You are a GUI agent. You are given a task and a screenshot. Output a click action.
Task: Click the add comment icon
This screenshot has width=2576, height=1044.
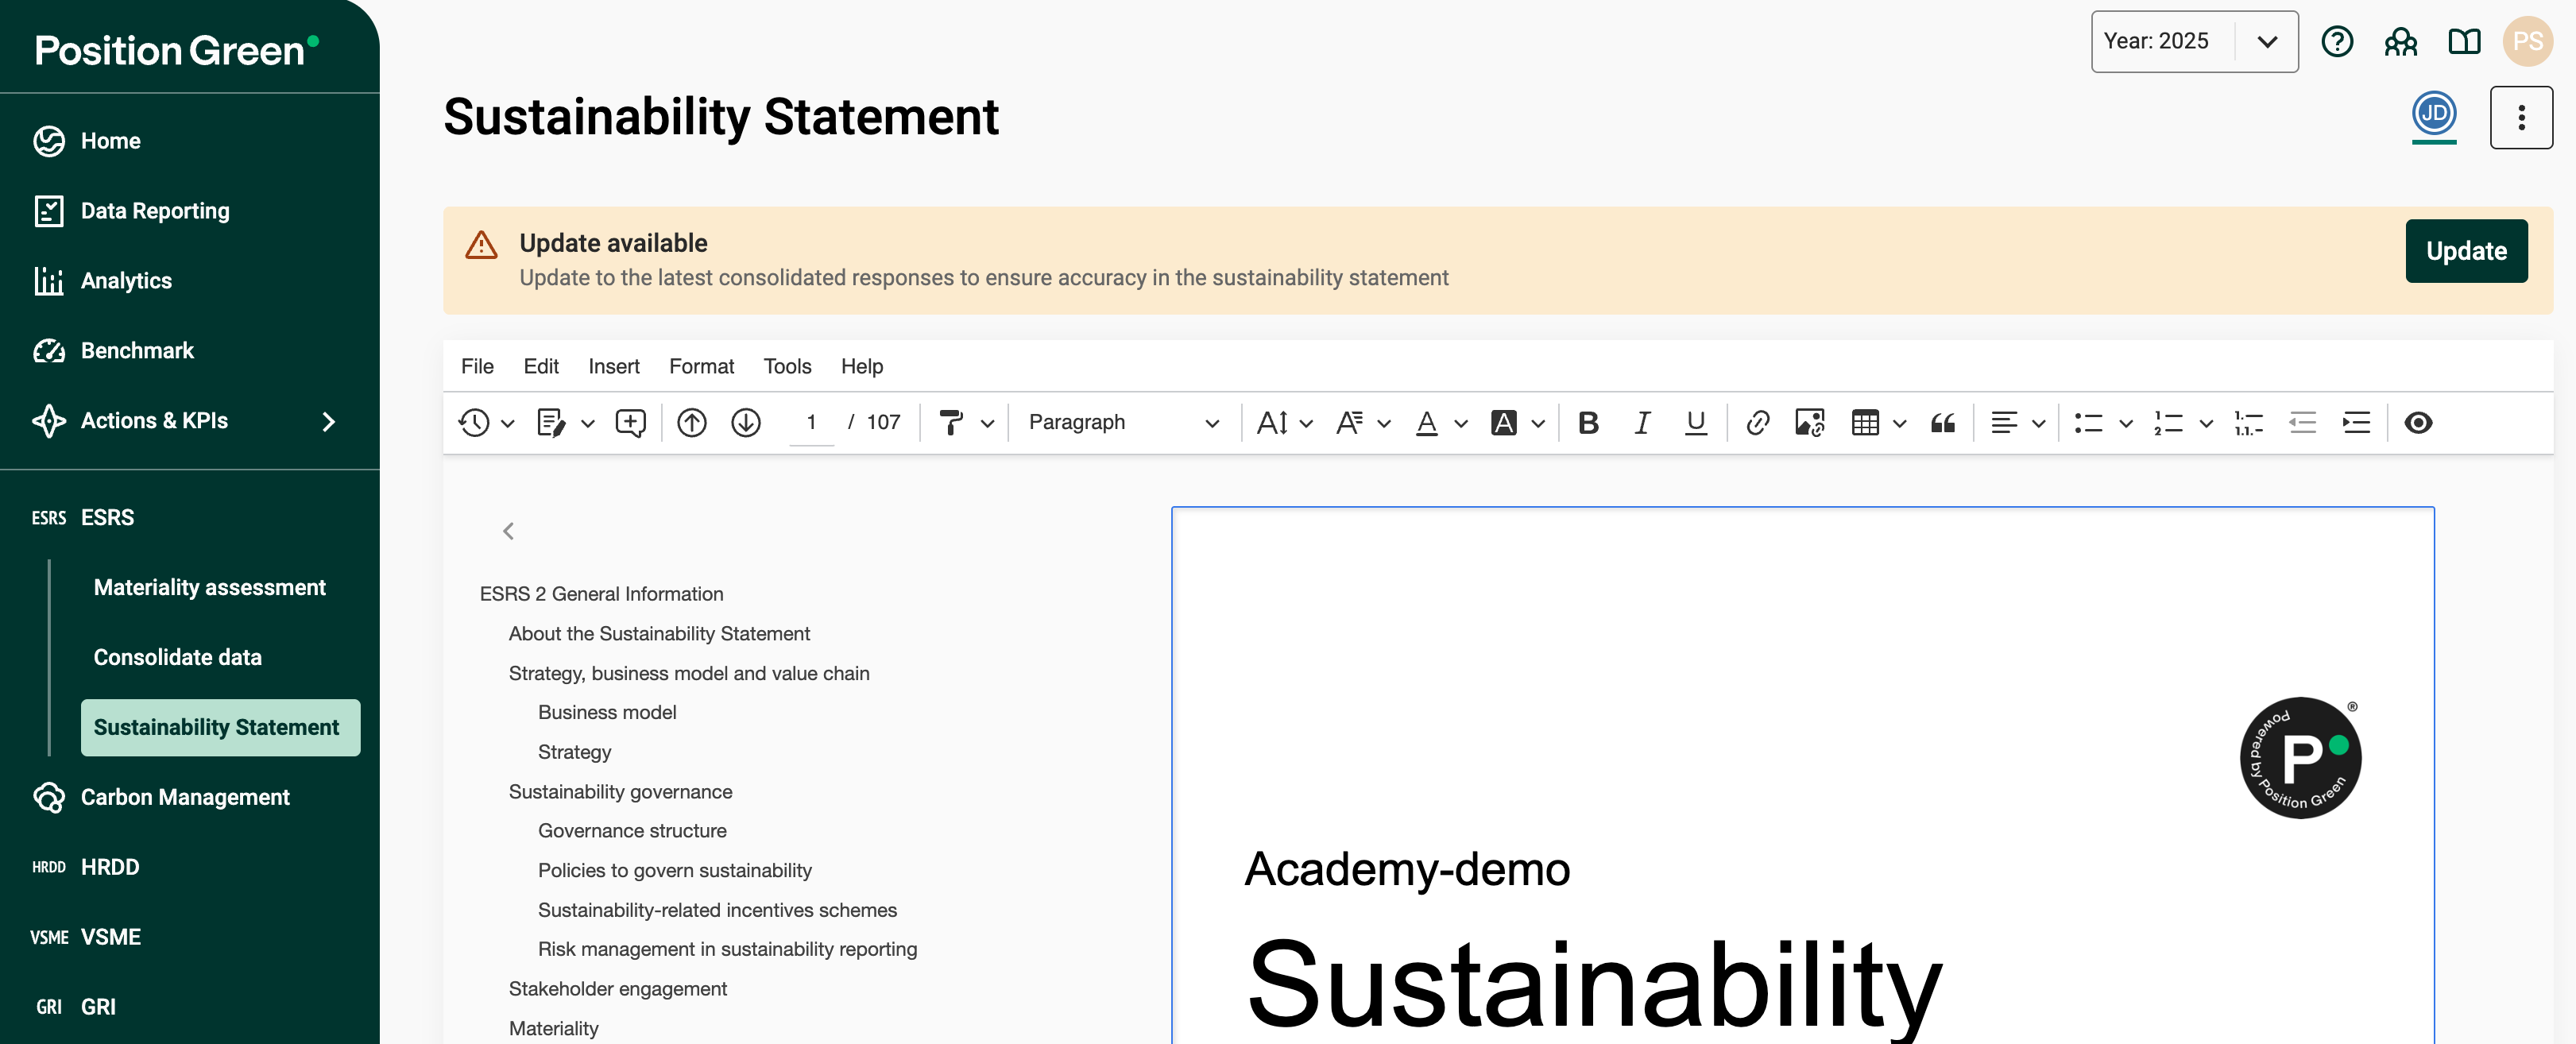630,423
